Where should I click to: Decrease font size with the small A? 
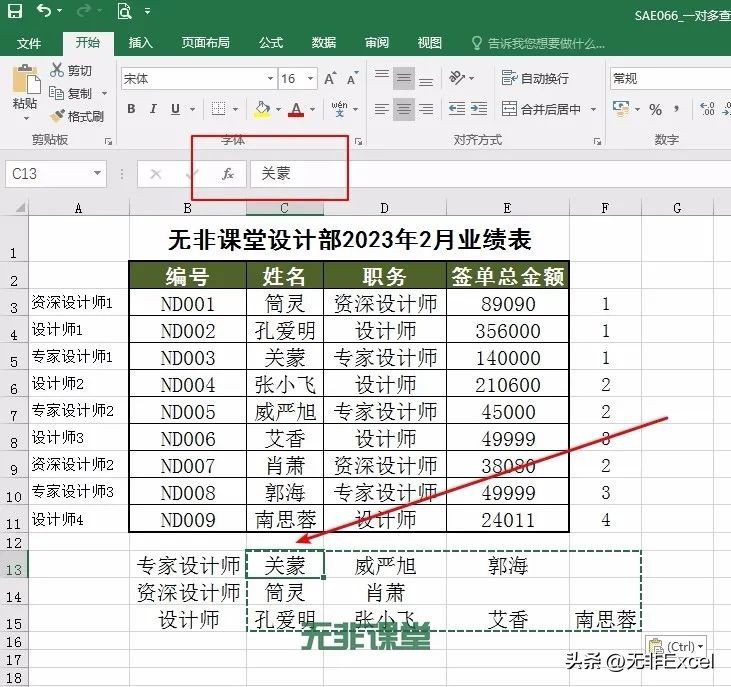pyautogui.click(x=352, y=78)
